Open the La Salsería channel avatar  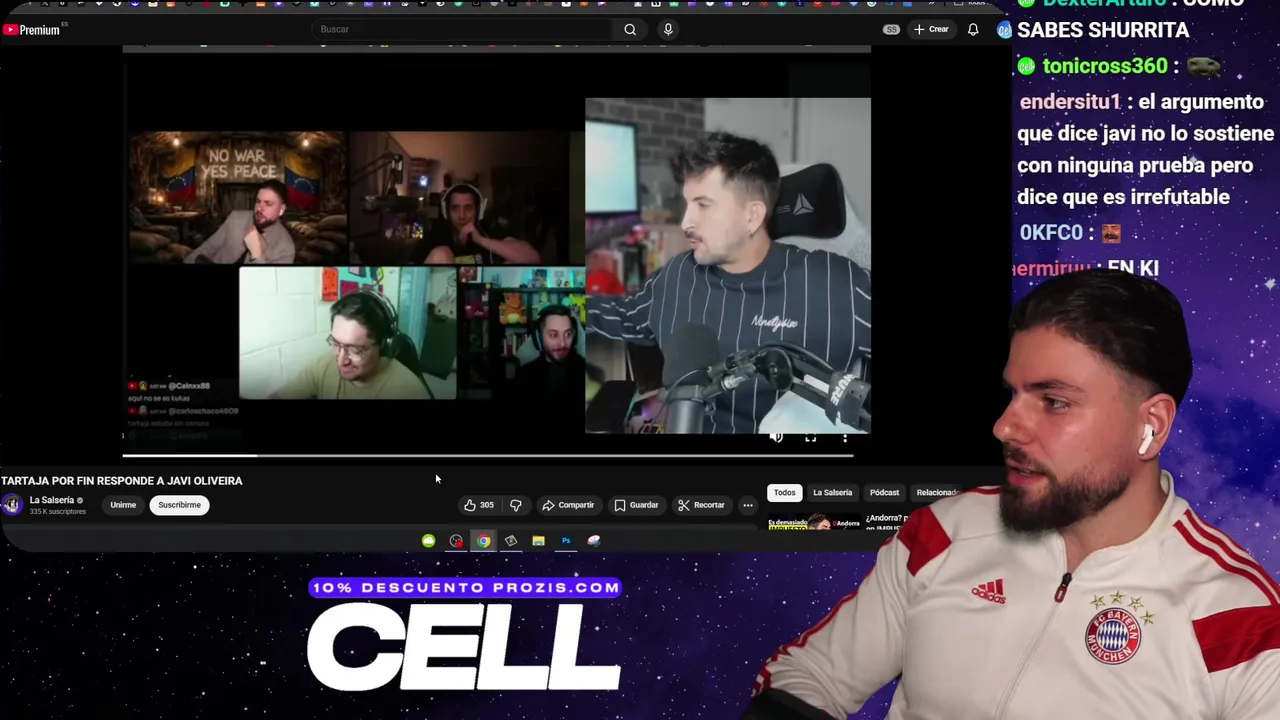click(12, 505)
